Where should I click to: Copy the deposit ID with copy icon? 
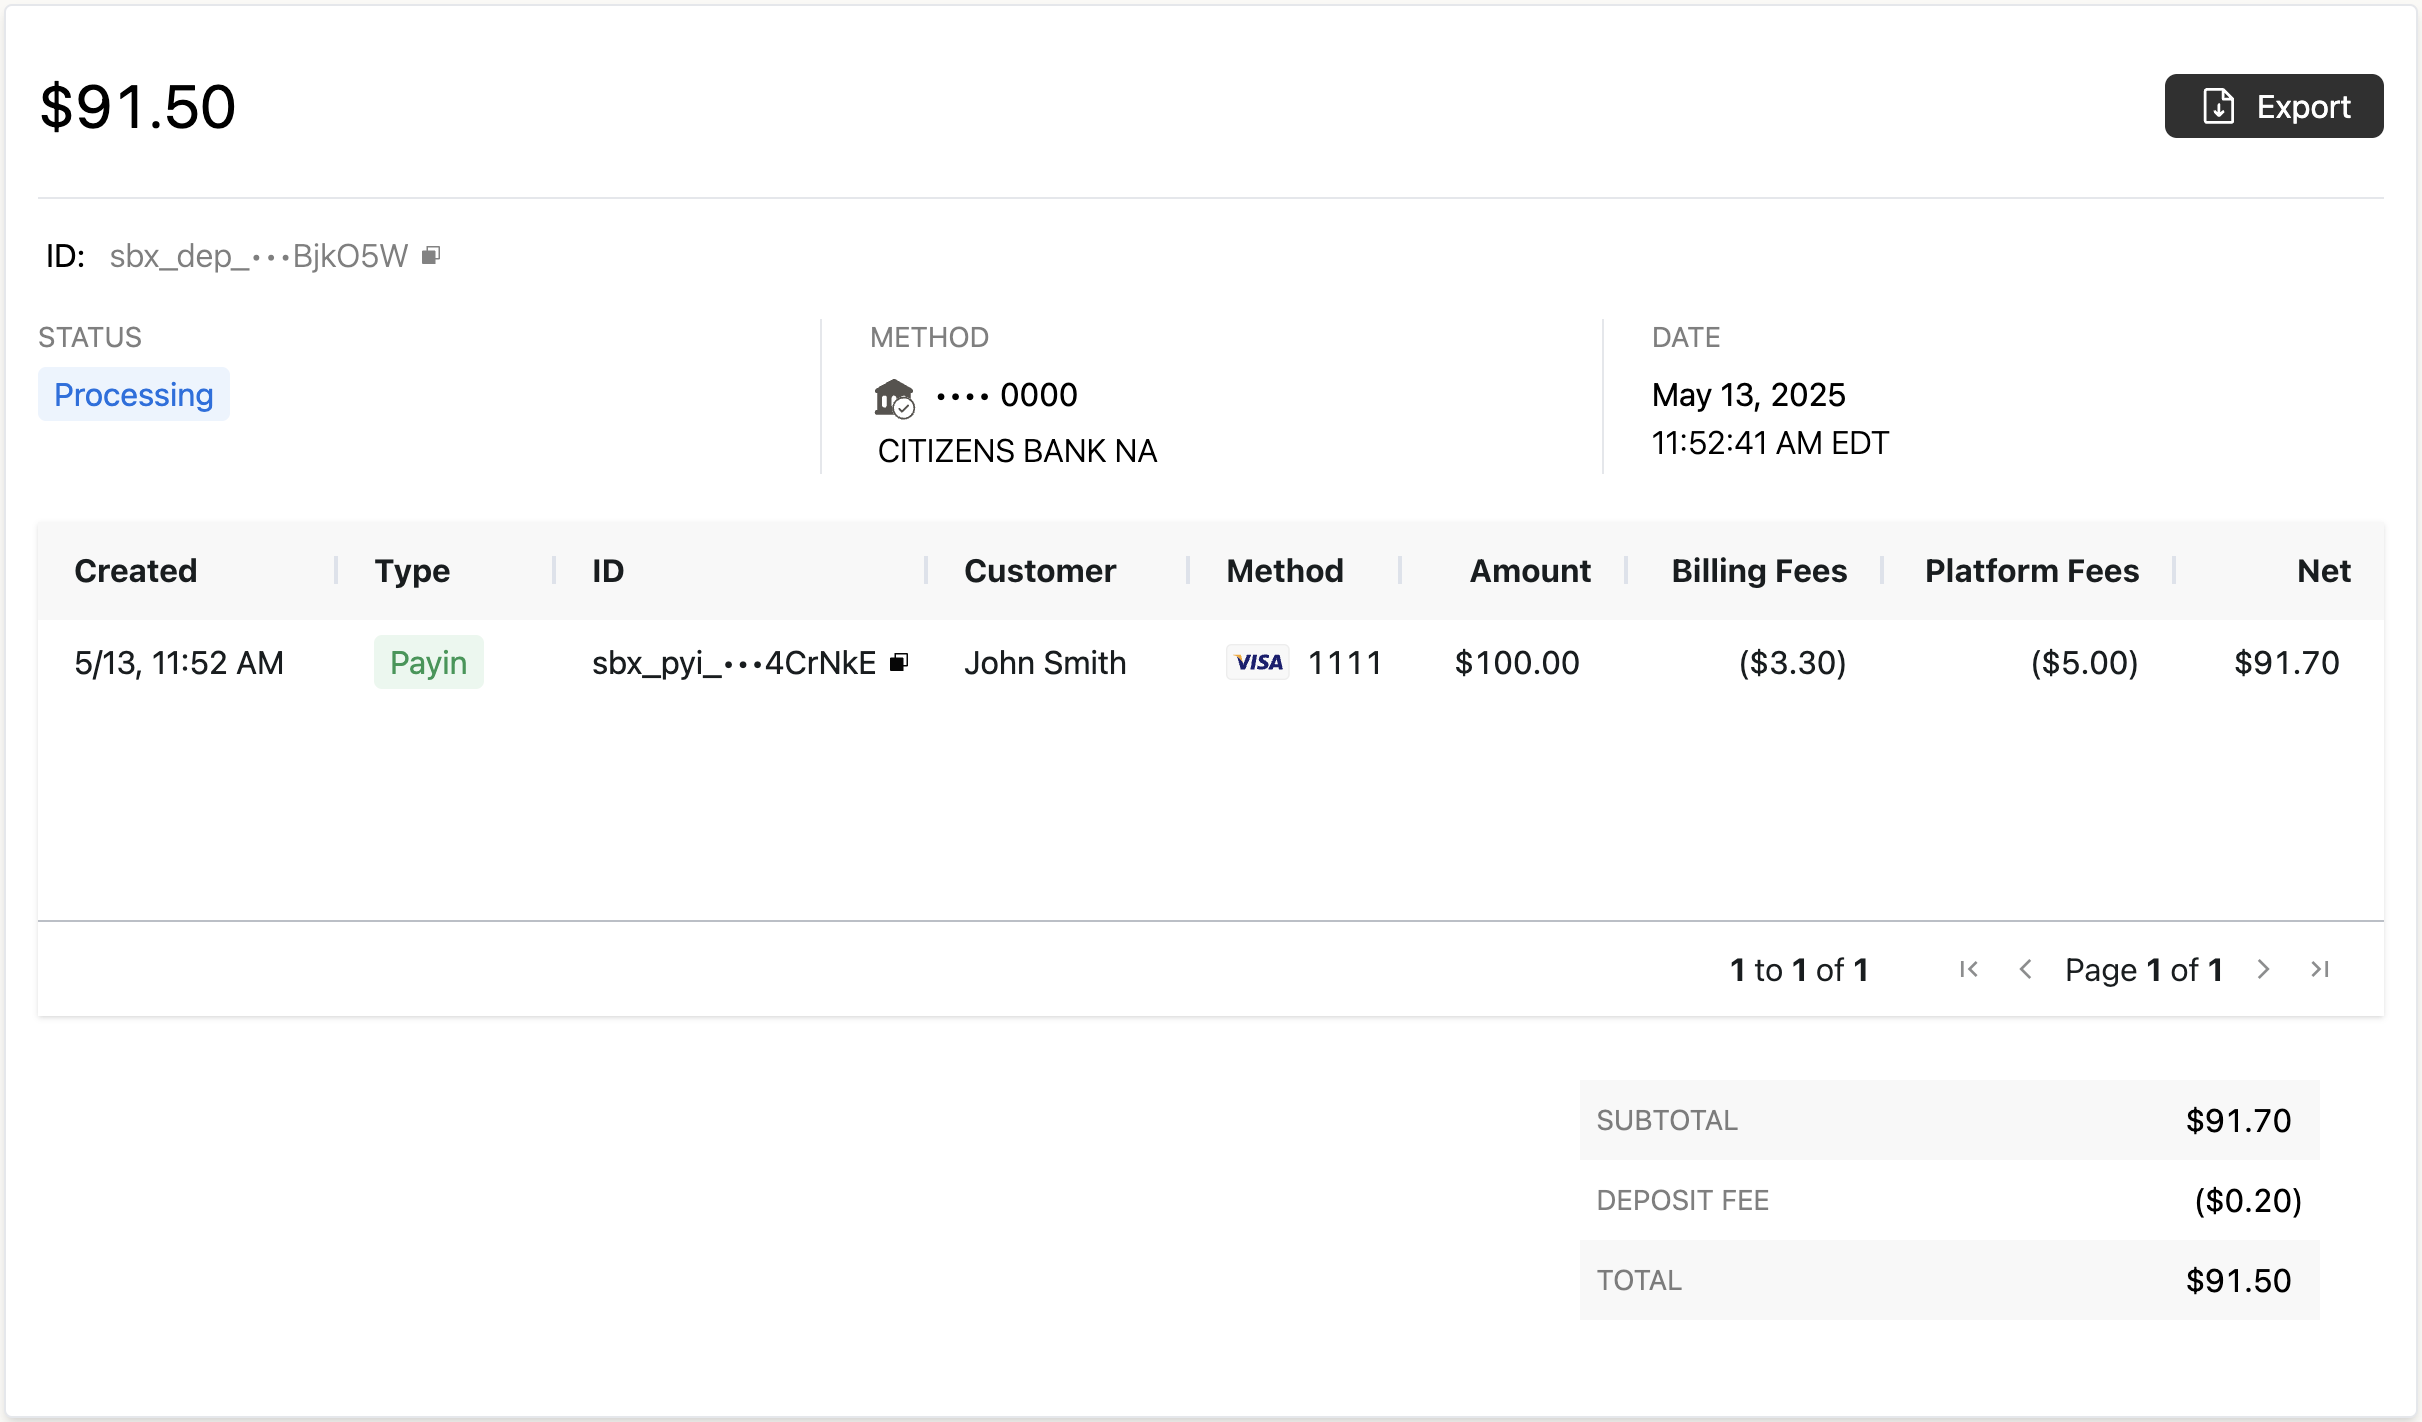coord(431,256)
